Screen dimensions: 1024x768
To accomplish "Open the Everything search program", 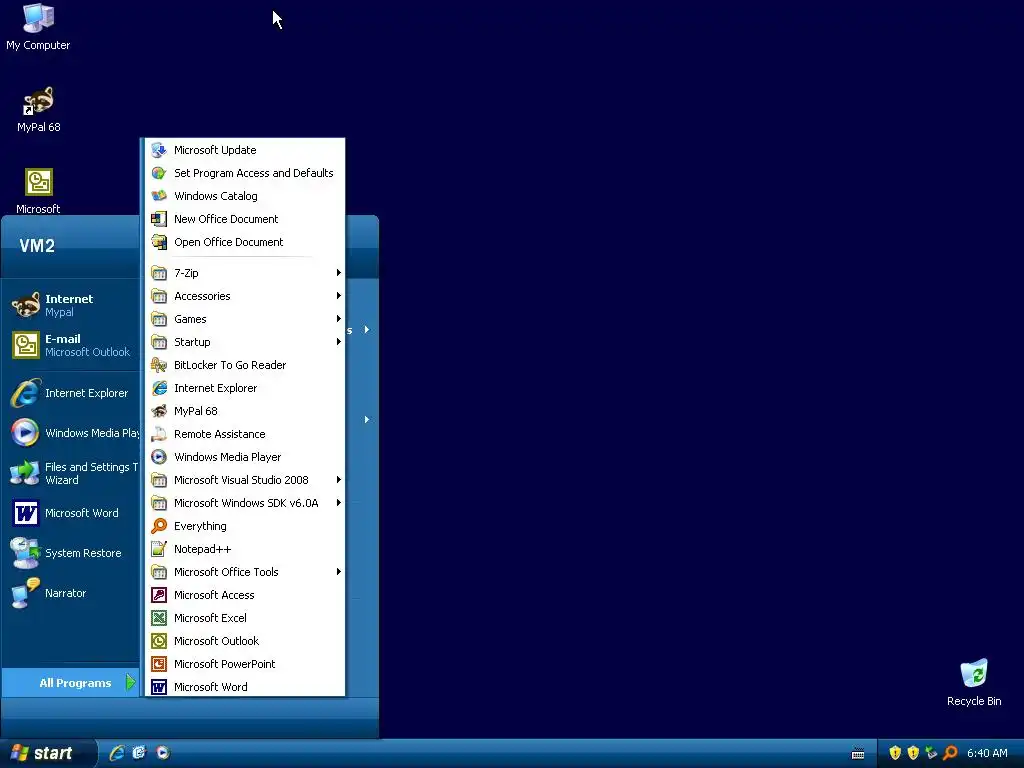I will 244,526.
